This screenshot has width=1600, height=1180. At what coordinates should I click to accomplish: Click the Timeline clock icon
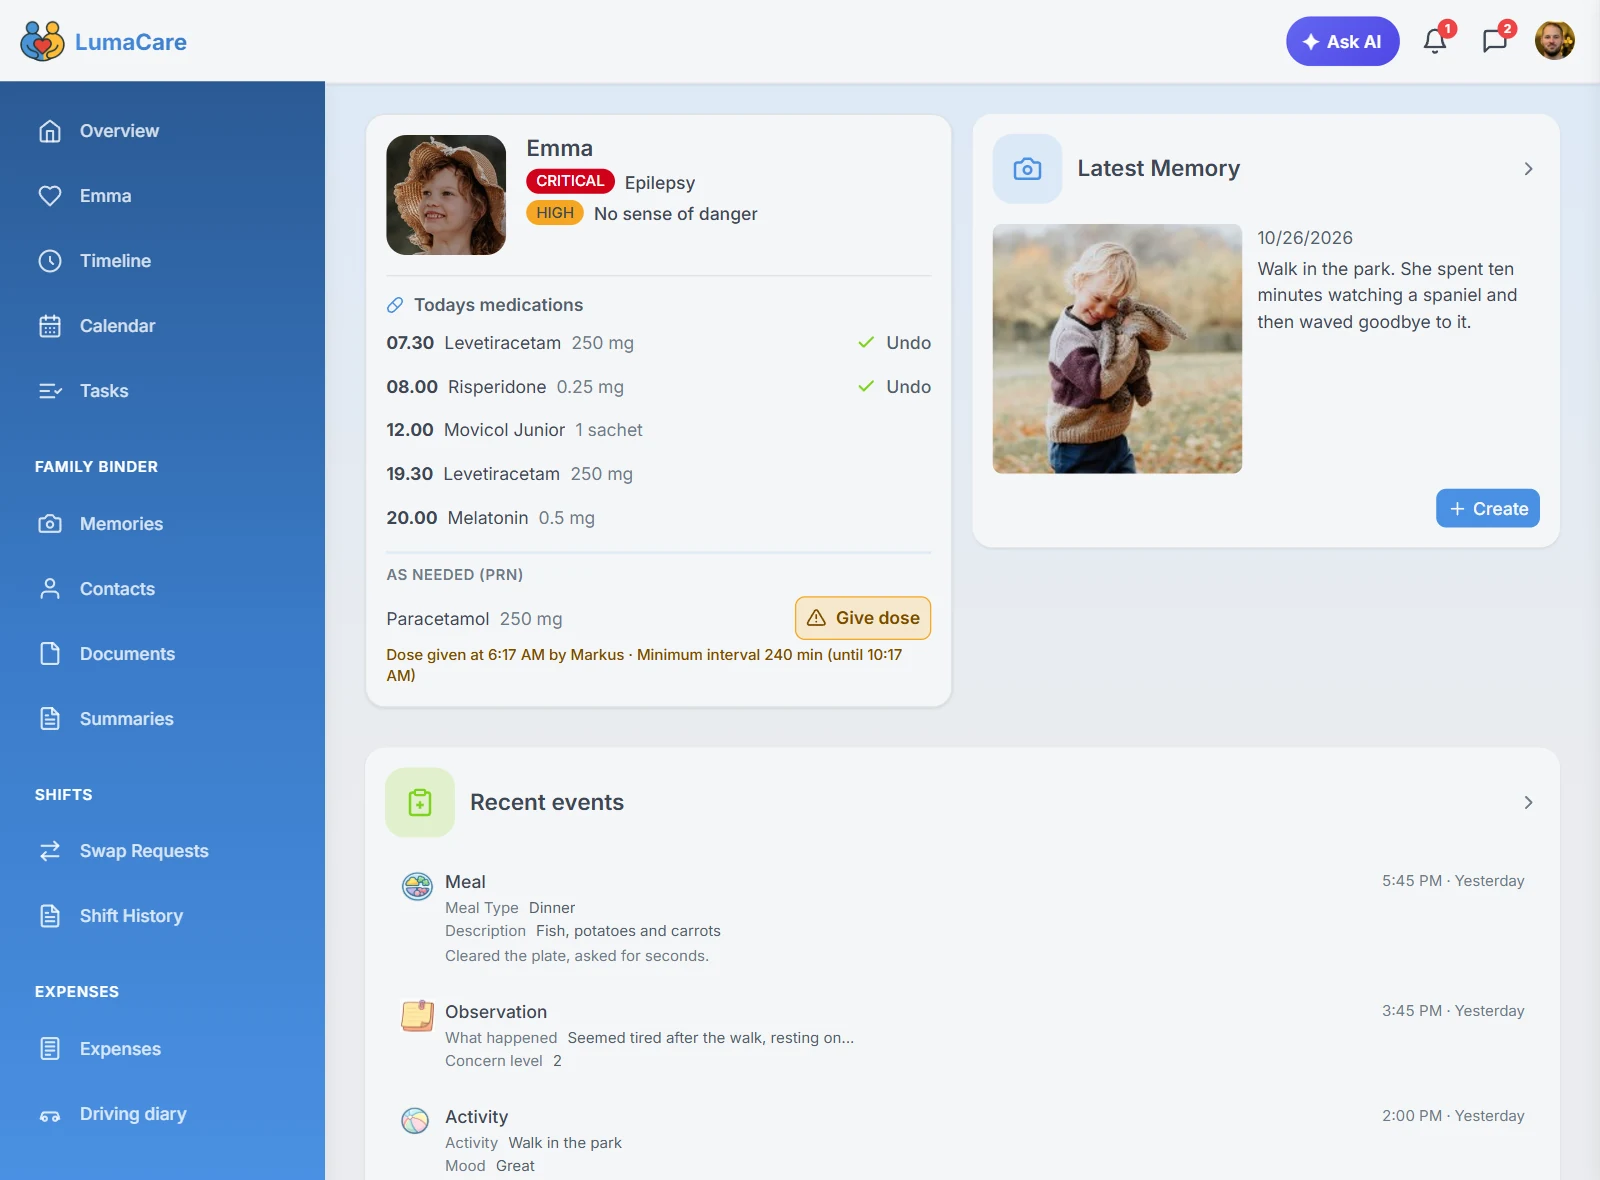pos(50,261)
